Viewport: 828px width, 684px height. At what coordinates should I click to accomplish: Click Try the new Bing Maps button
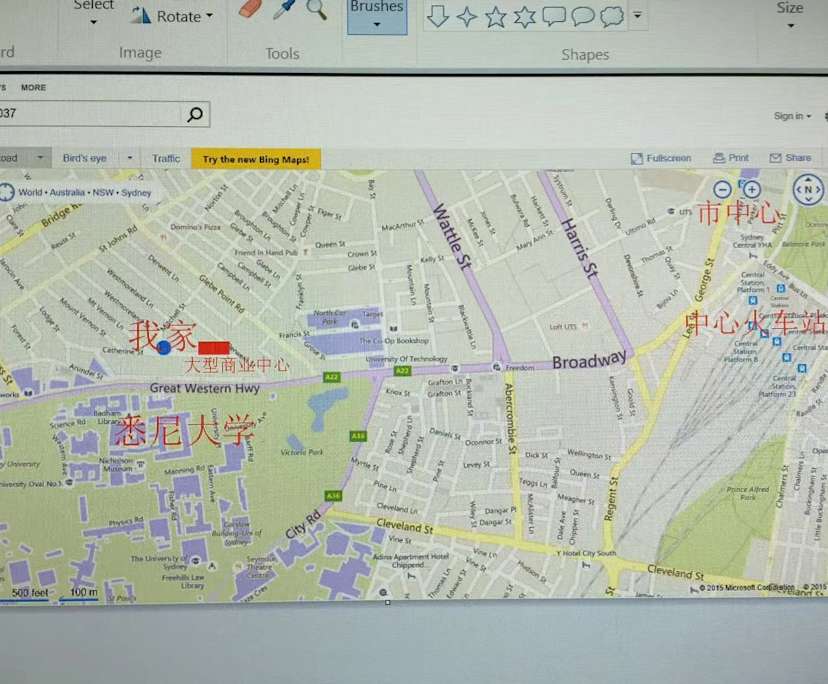256,159
